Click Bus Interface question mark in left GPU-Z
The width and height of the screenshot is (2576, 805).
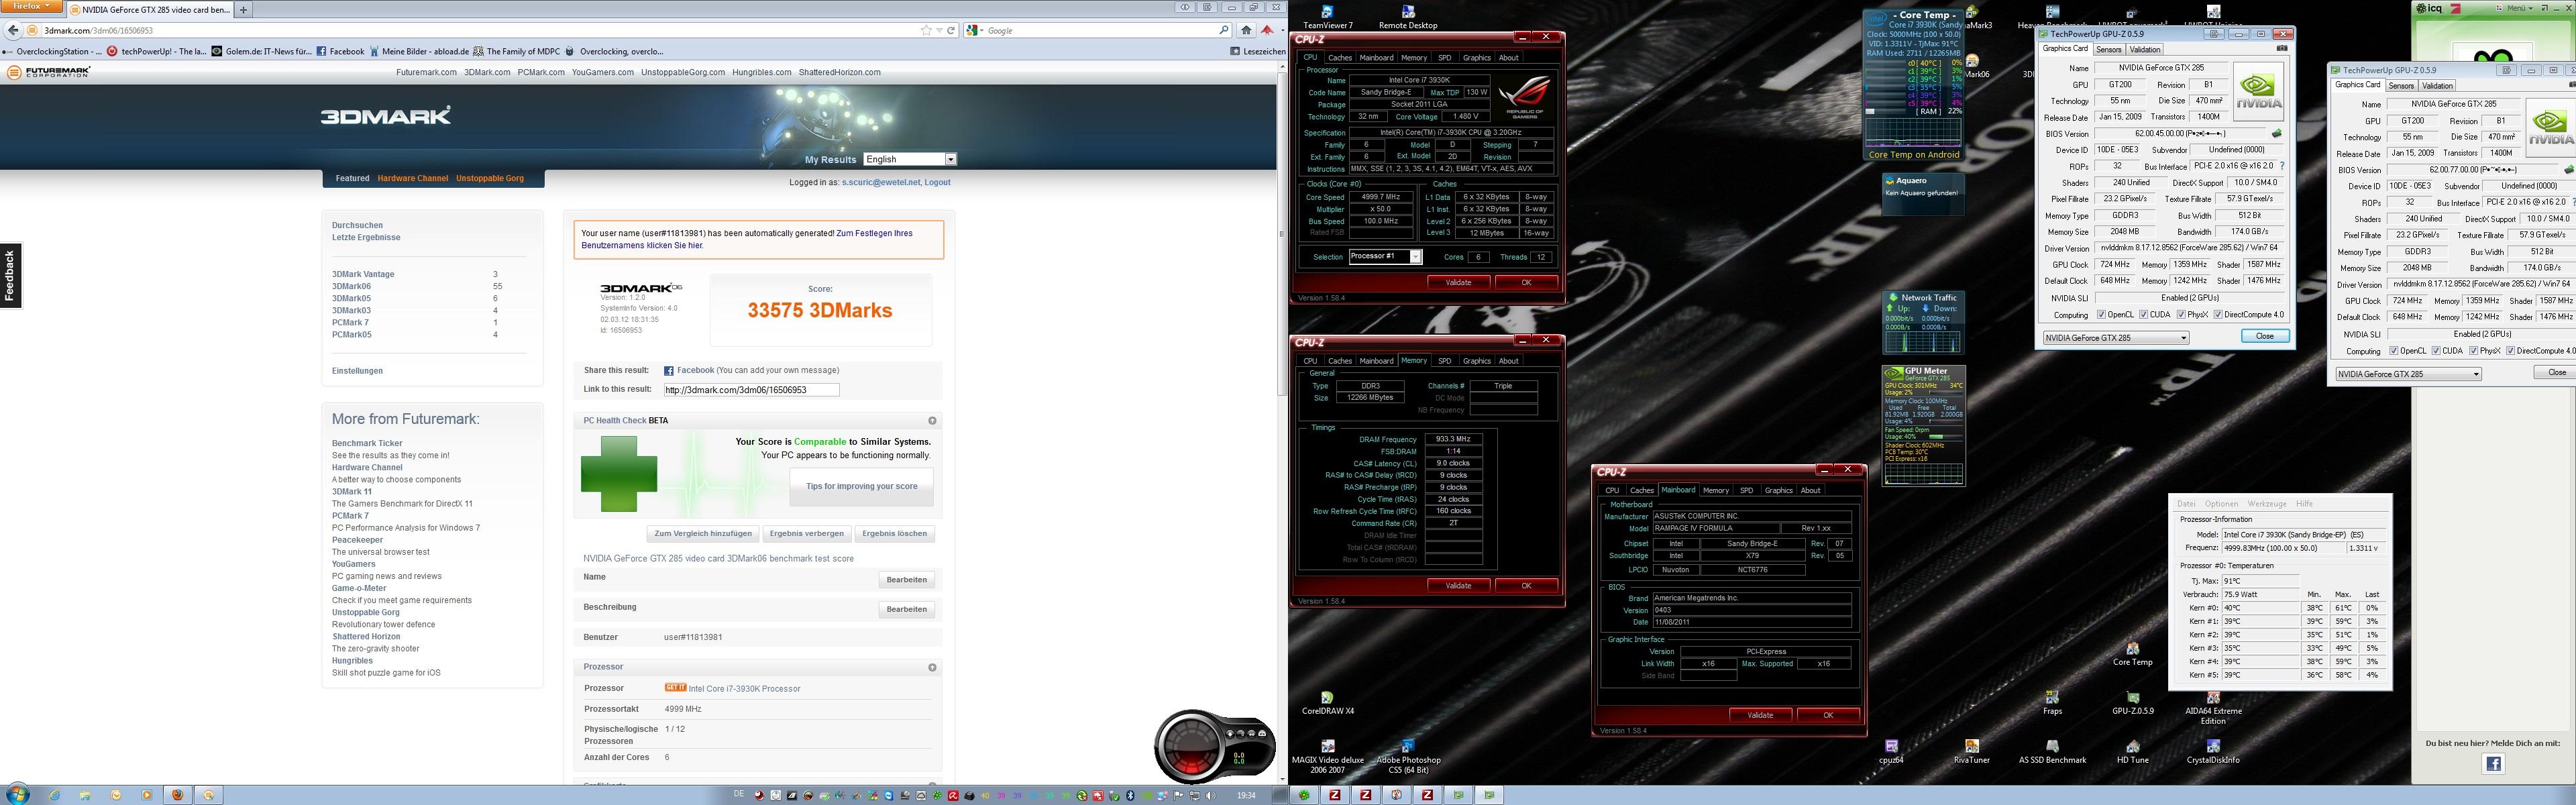(x=2281, y=166)
